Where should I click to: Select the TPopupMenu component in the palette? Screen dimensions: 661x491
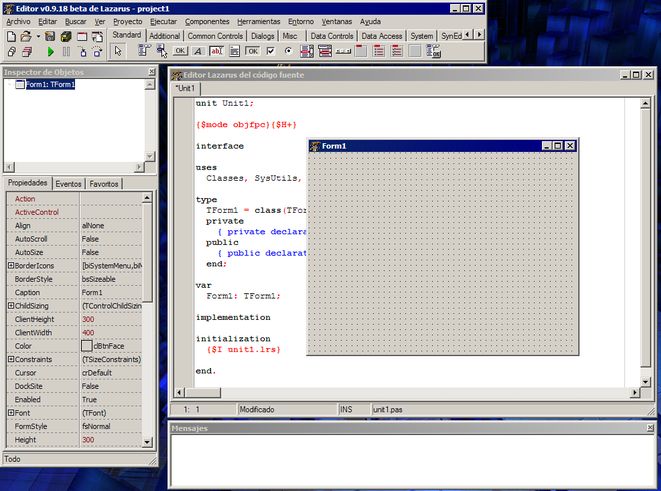pyautogui.click(x=162, y=51)
